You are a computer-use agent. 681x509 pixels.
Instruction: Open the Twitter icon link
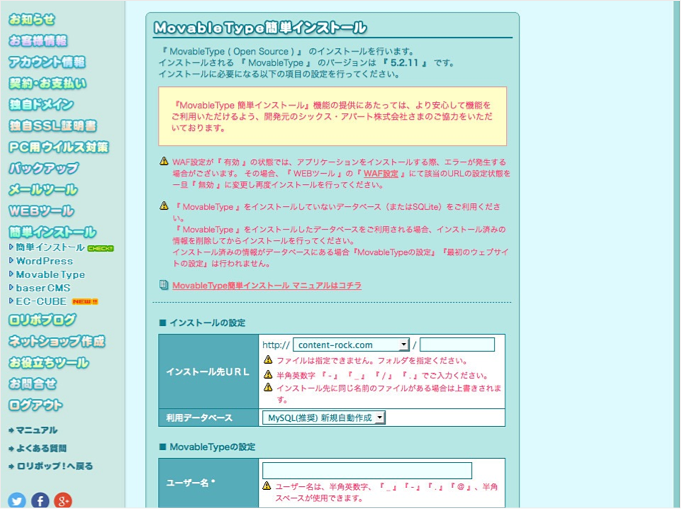[17, 501]
